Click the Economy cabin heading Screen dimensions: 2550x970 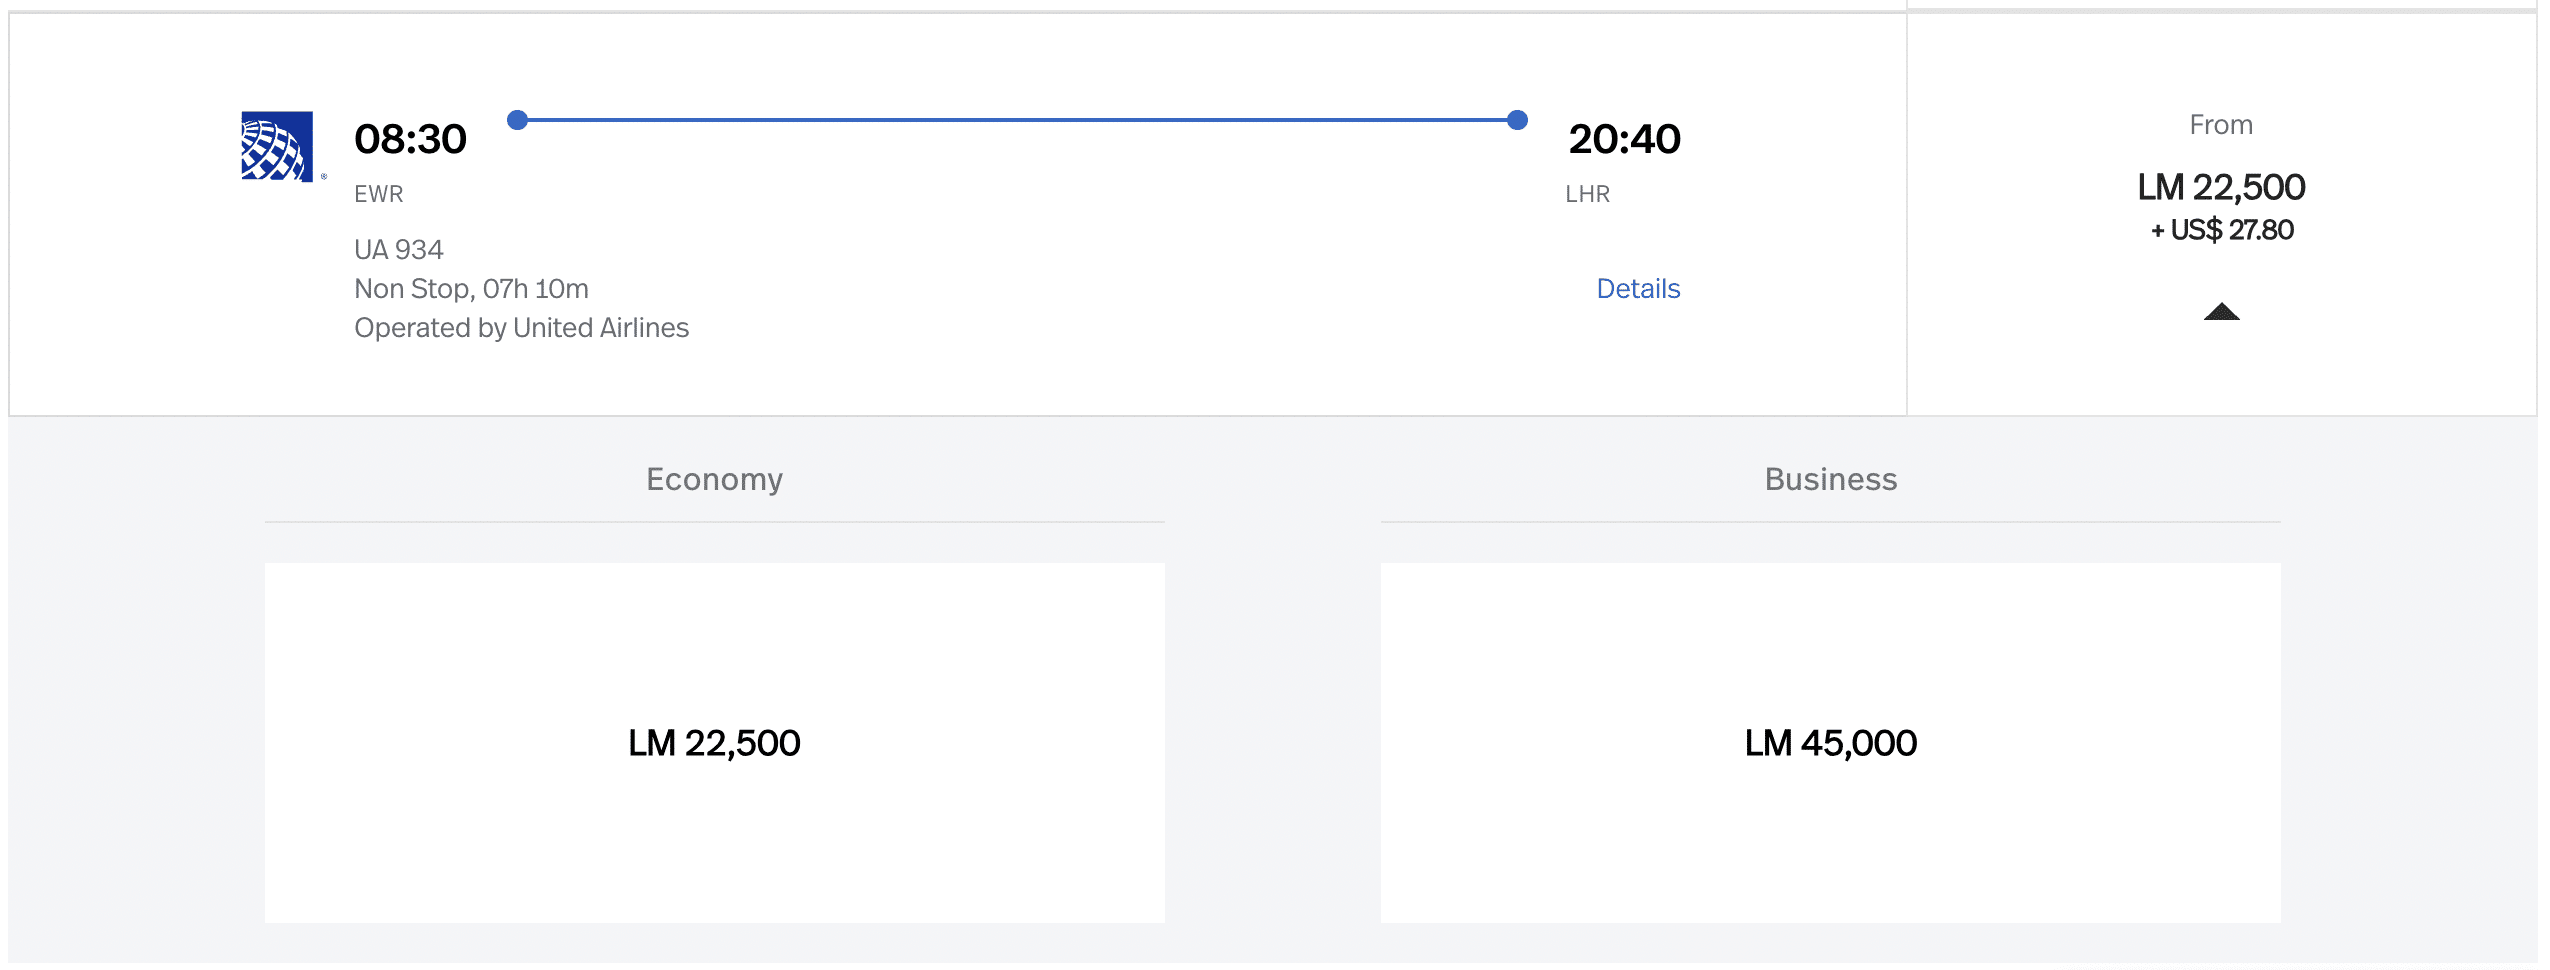714,479
